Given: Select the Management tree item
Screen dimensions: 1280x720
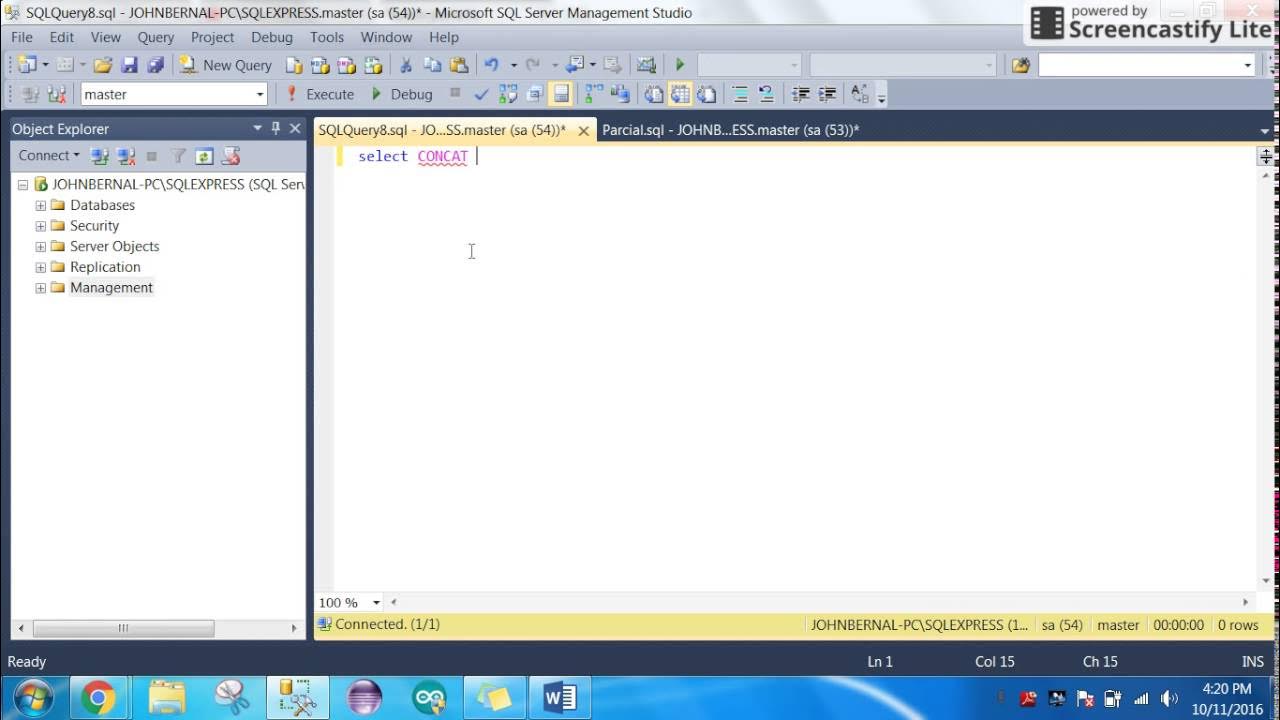Looking at the screenshot, I should click(111, 288).
